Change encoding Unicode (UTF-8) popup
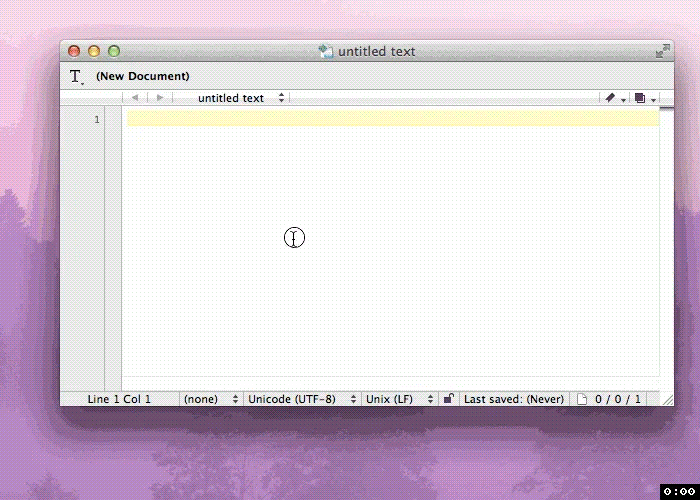Viewport: 700px width, 500px height. click(x=302, y=399)
